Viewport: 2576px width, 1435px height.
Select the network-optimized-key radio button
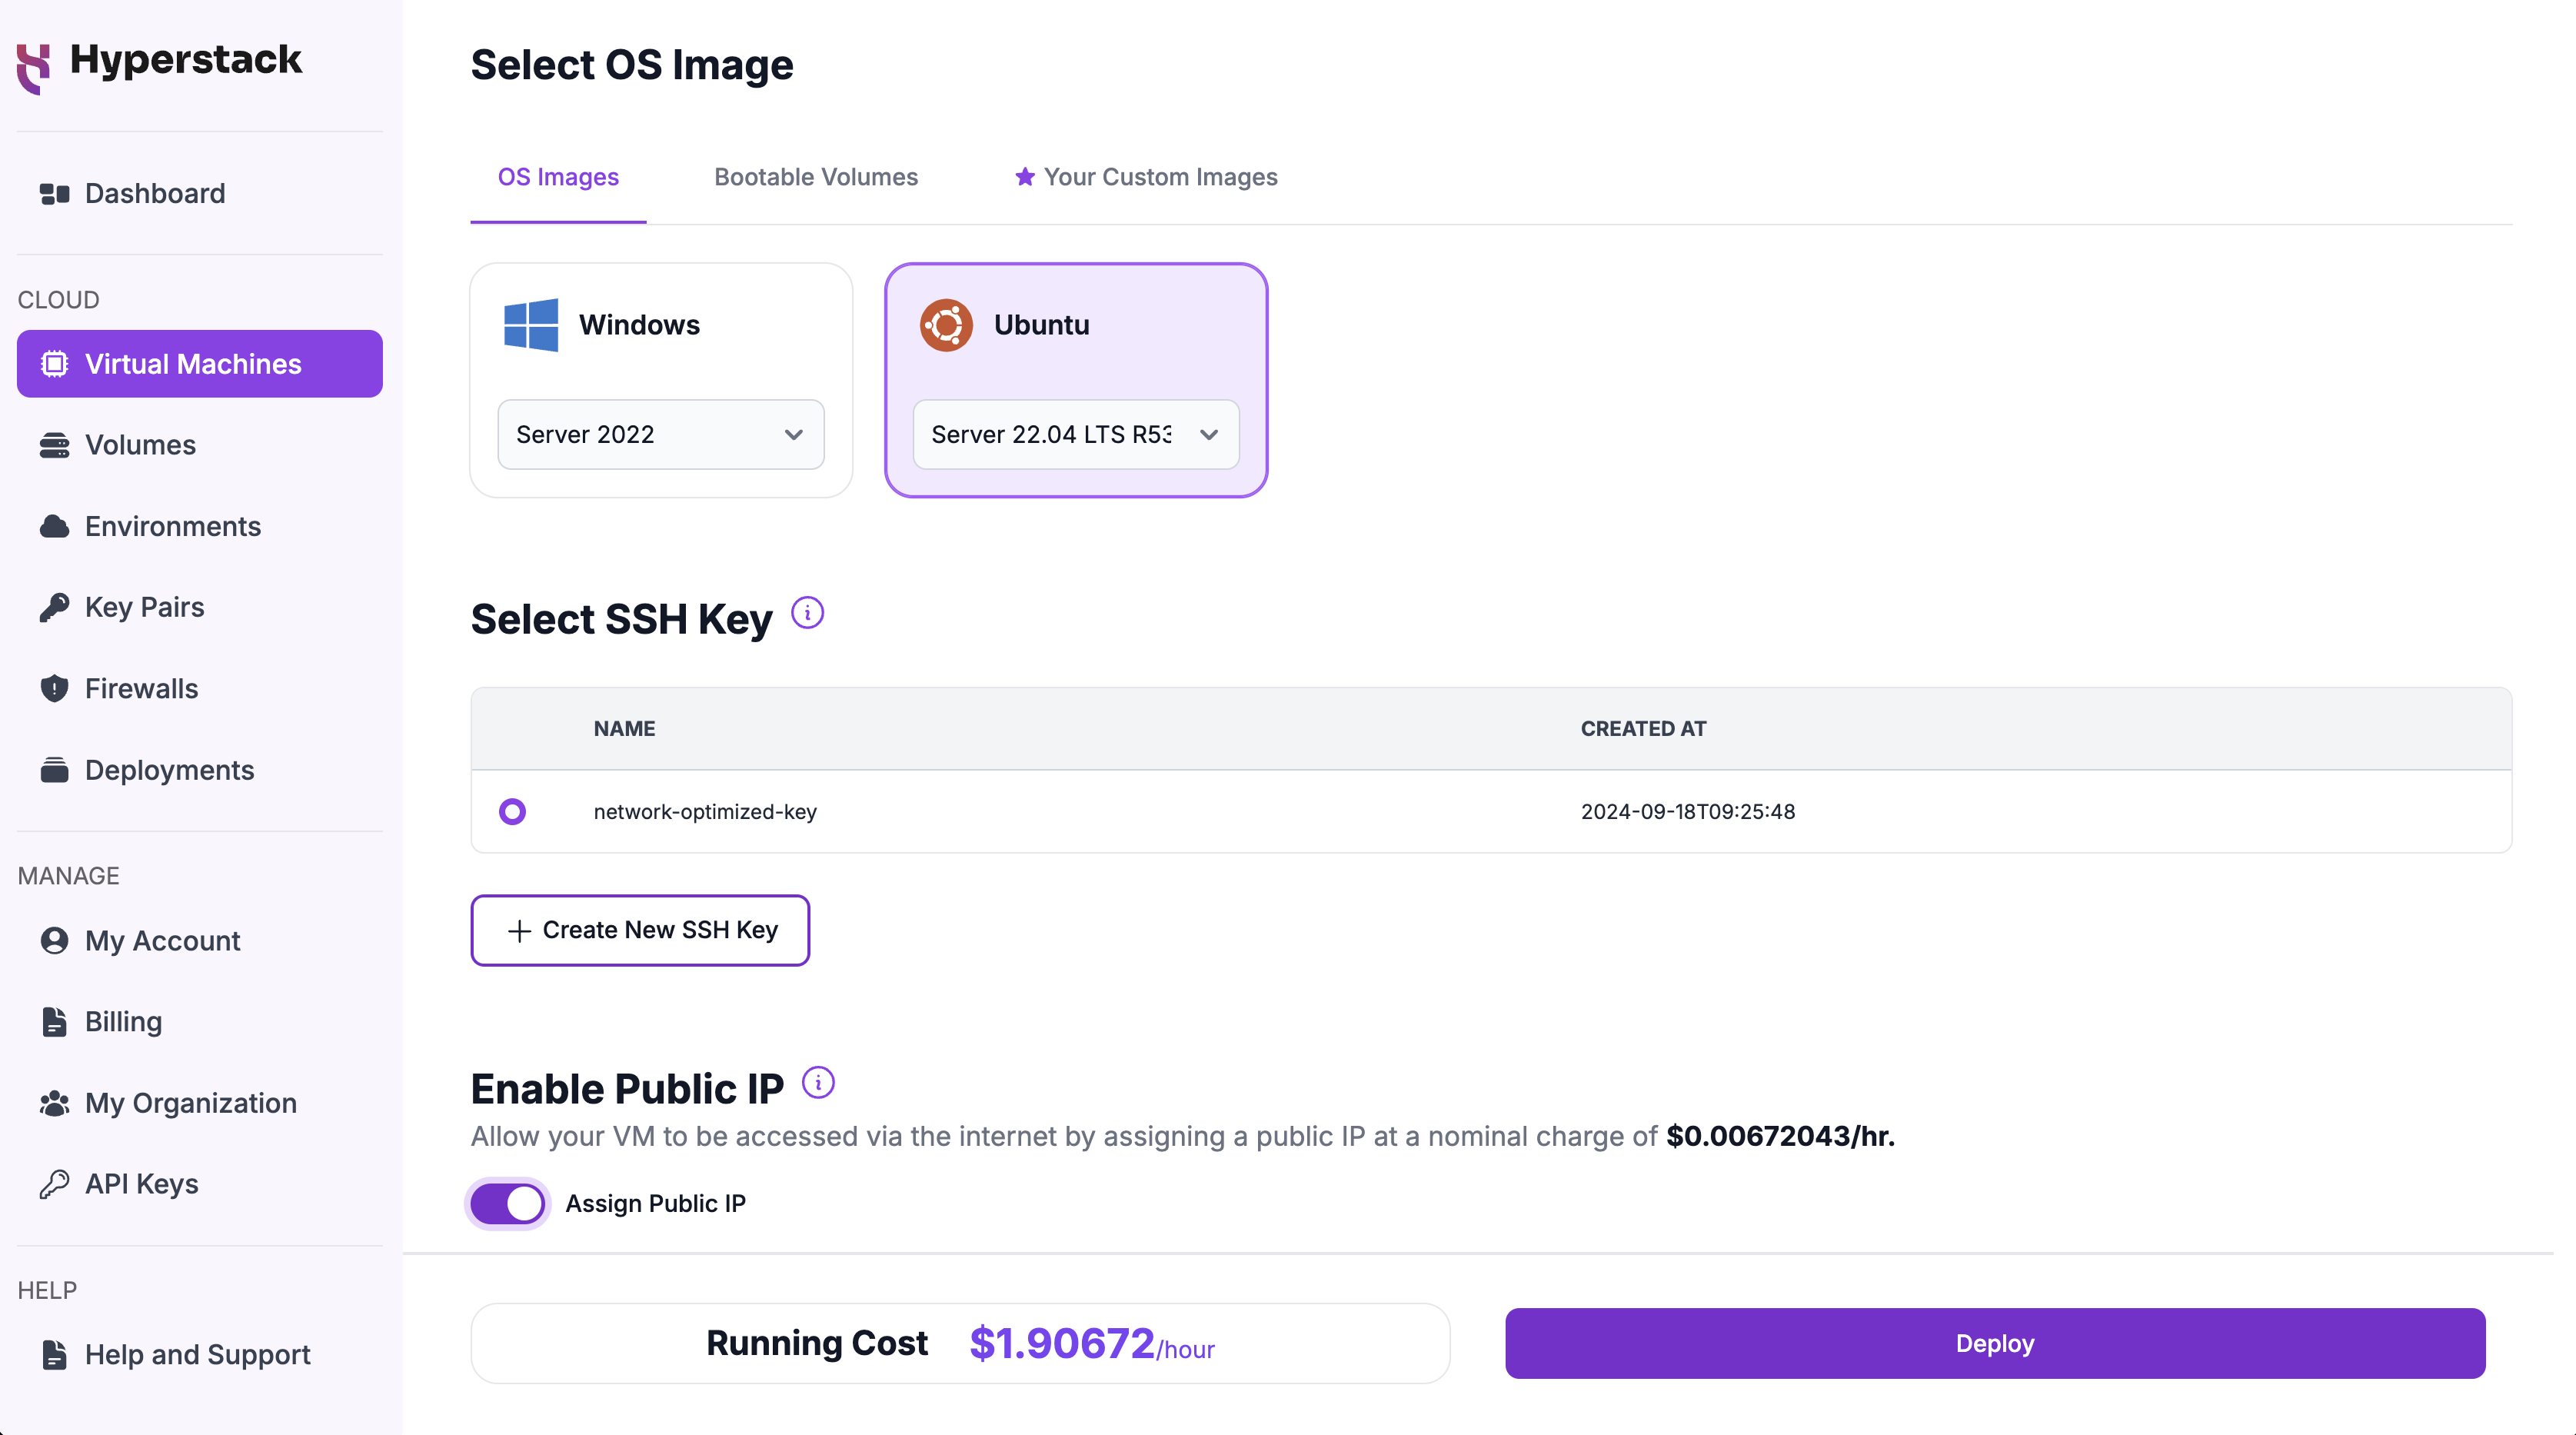[x=512, y=811]
